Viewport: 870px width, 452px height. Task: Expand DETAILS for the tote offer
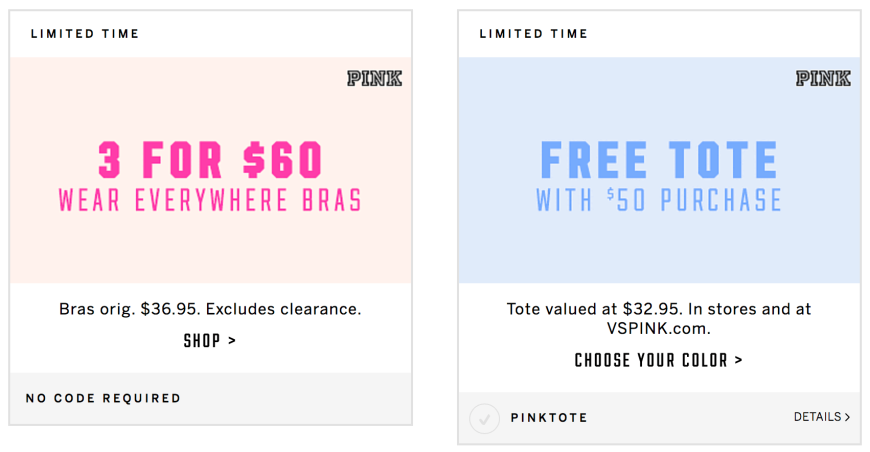tap(822, 417)
